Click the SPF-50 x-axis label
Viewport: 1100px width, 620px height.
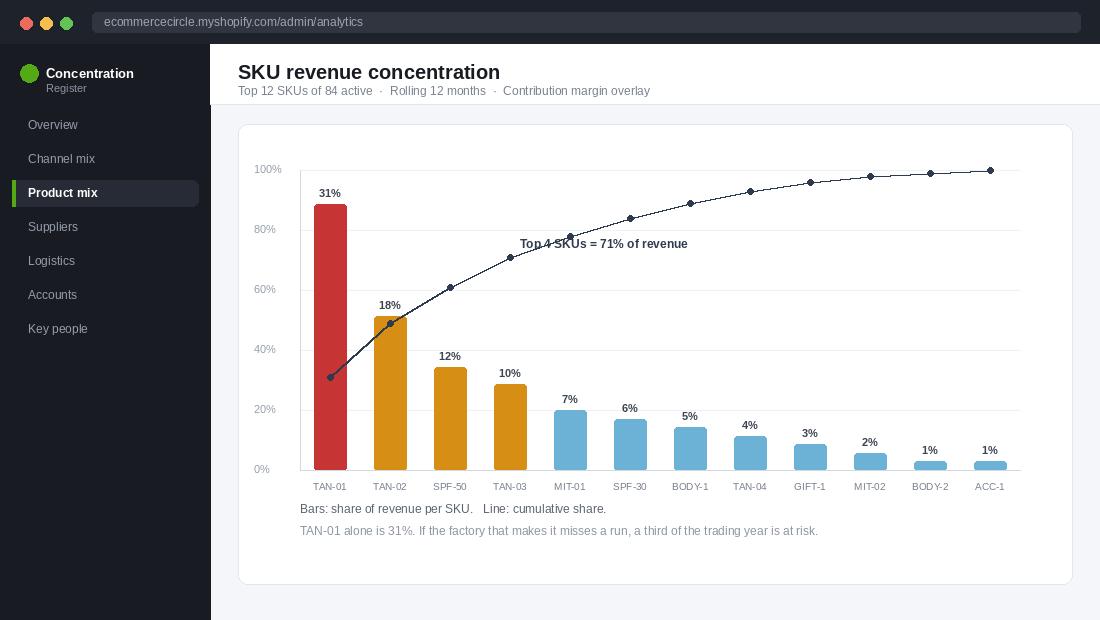click(450, 486)
